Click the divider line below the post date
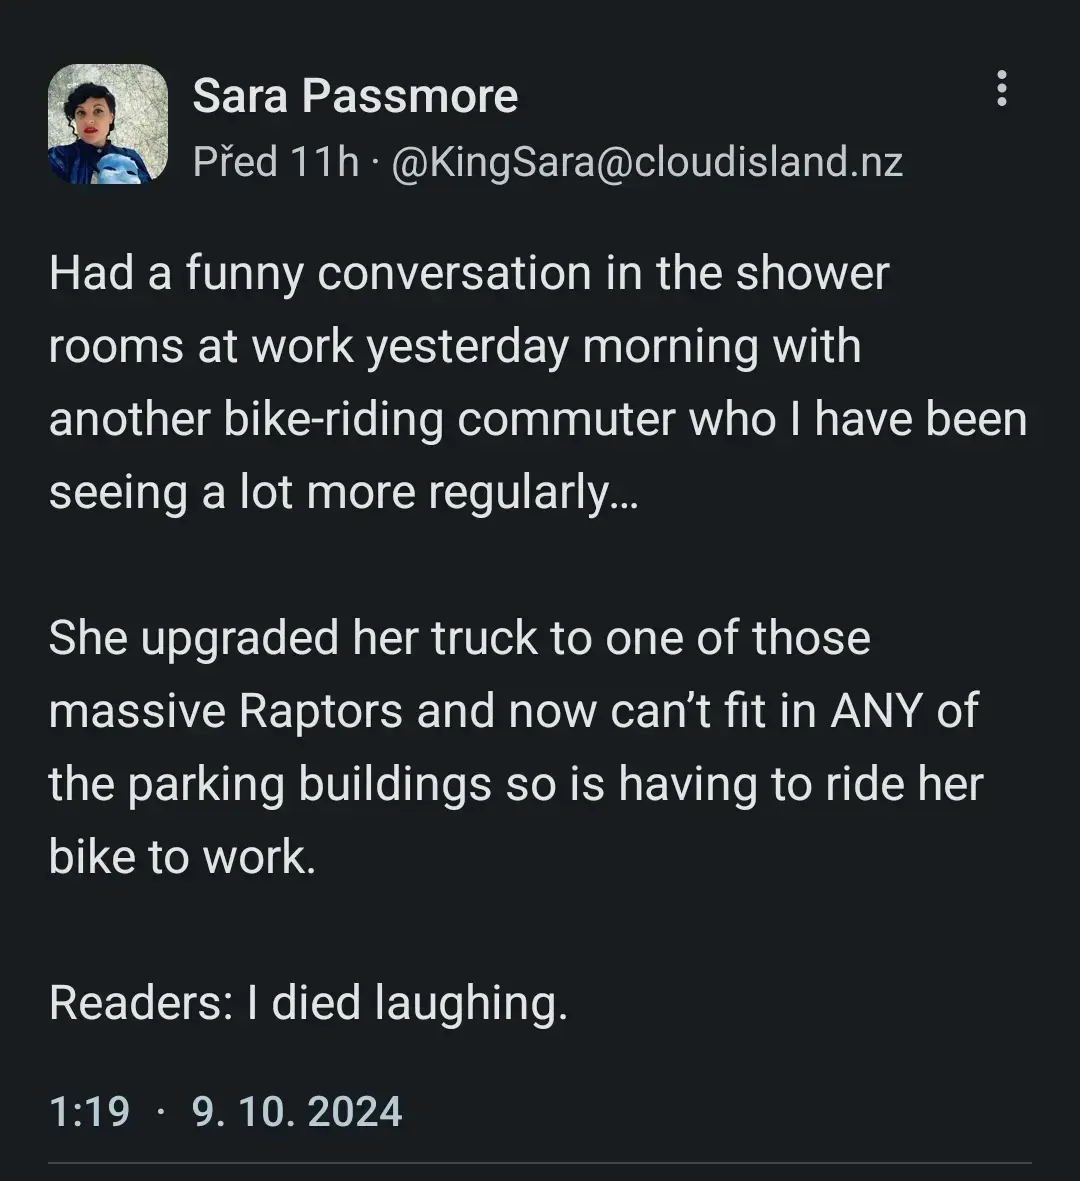 point(540,1163)
